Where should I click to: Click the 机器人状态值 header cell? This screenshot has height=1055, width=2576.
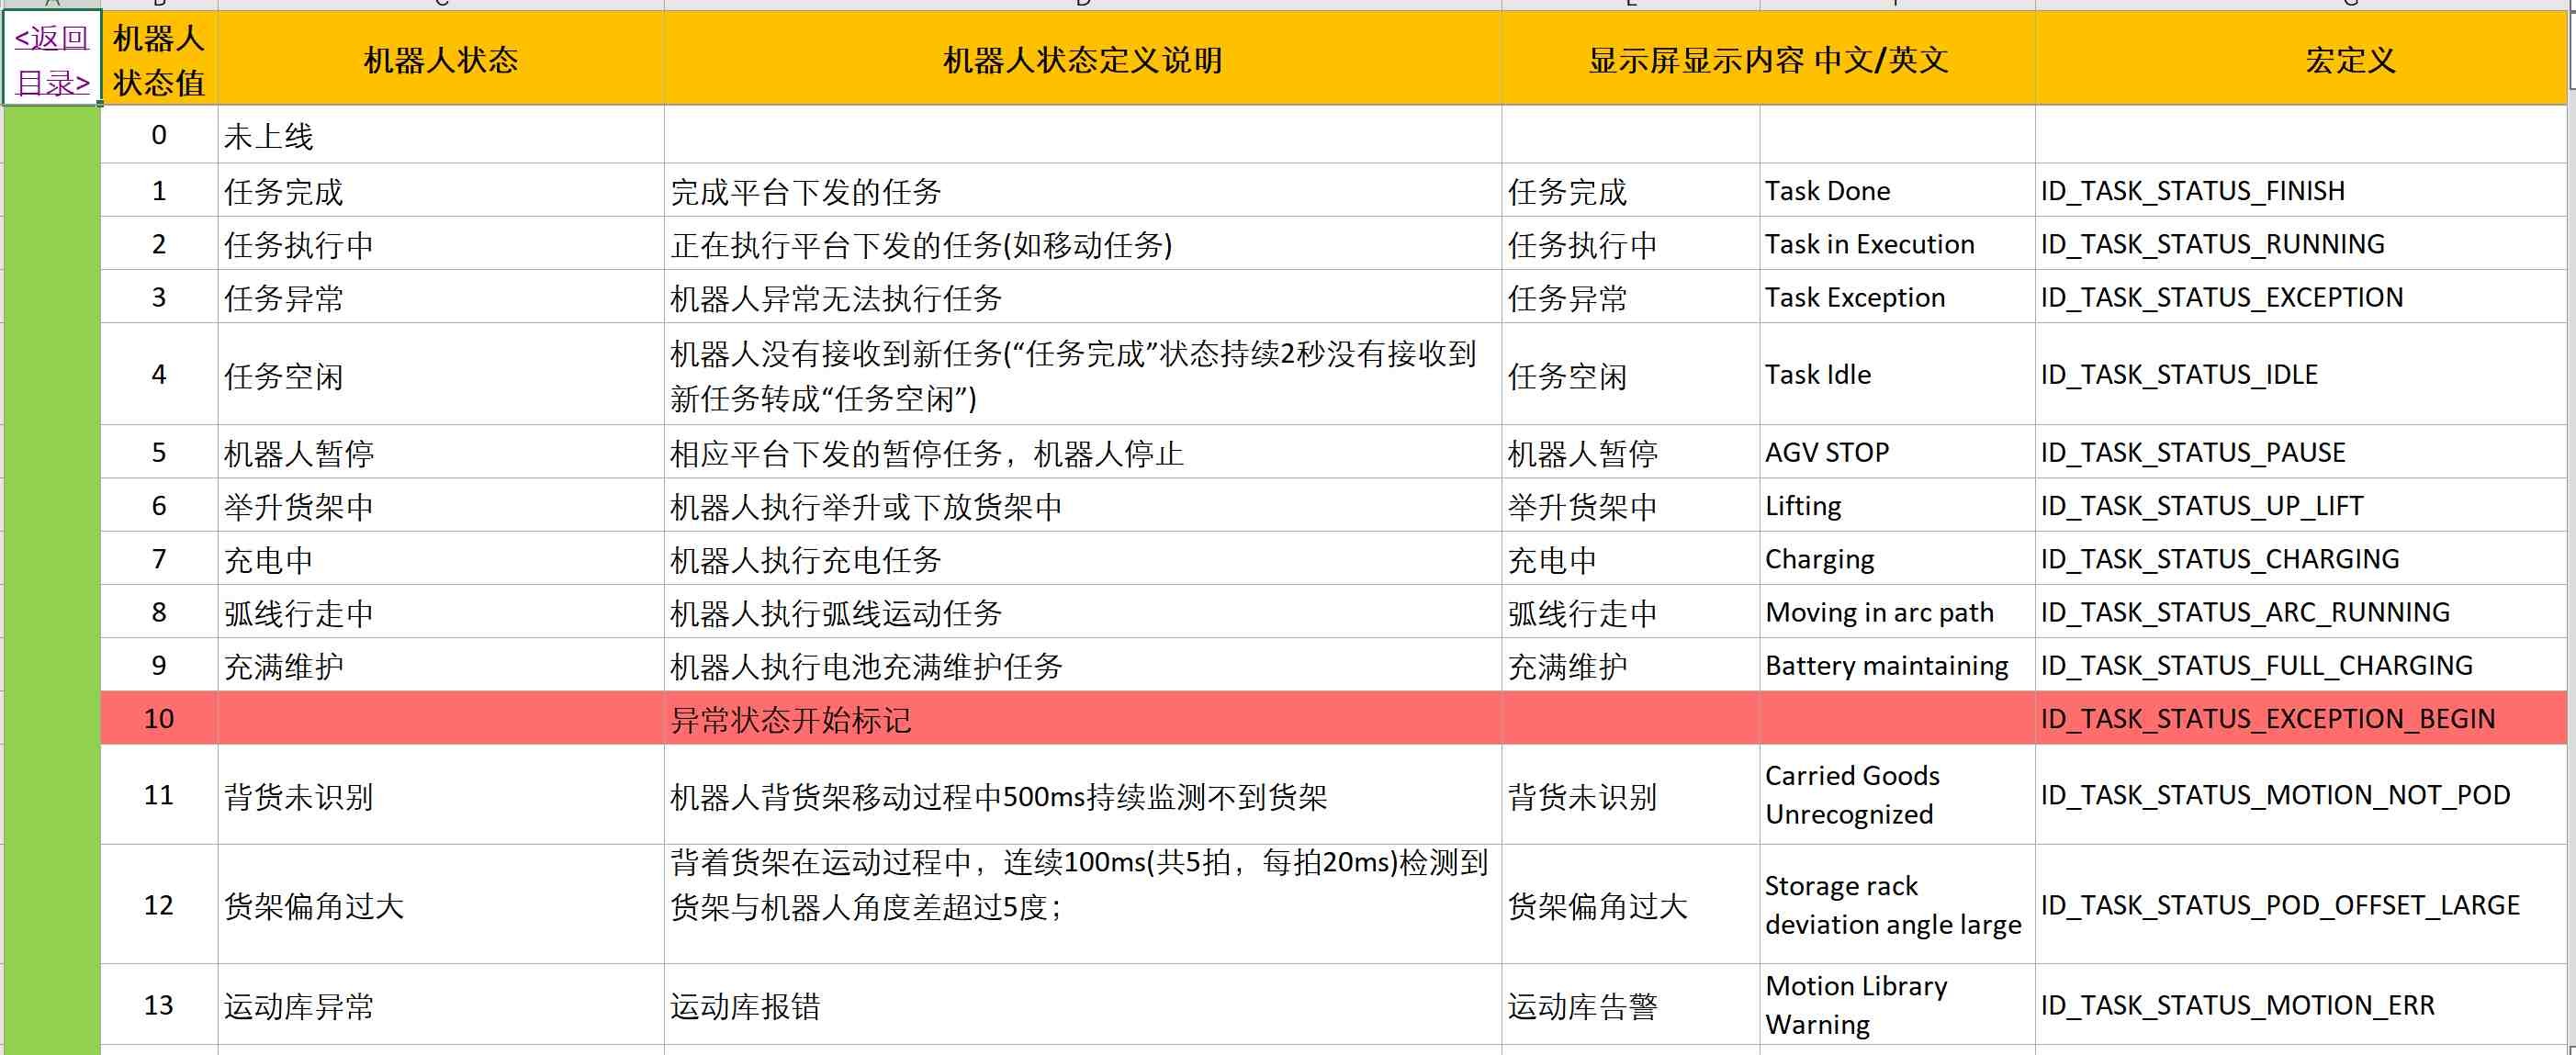tap(159, 60)
